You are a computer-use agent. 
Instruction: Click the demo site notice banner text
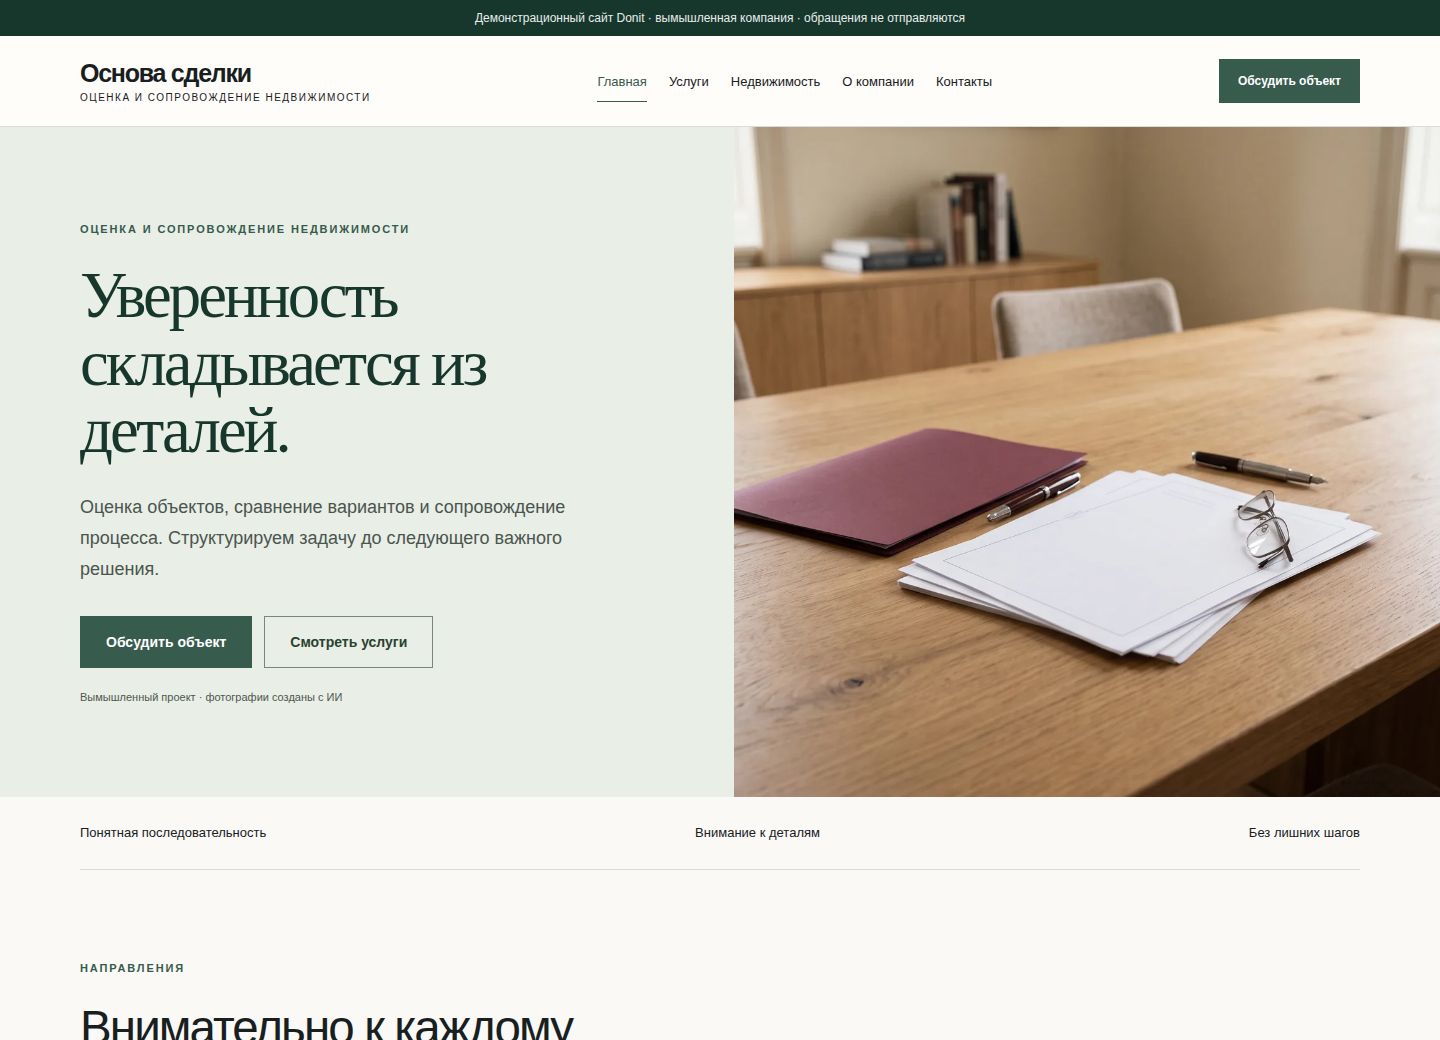pos(720,18)
